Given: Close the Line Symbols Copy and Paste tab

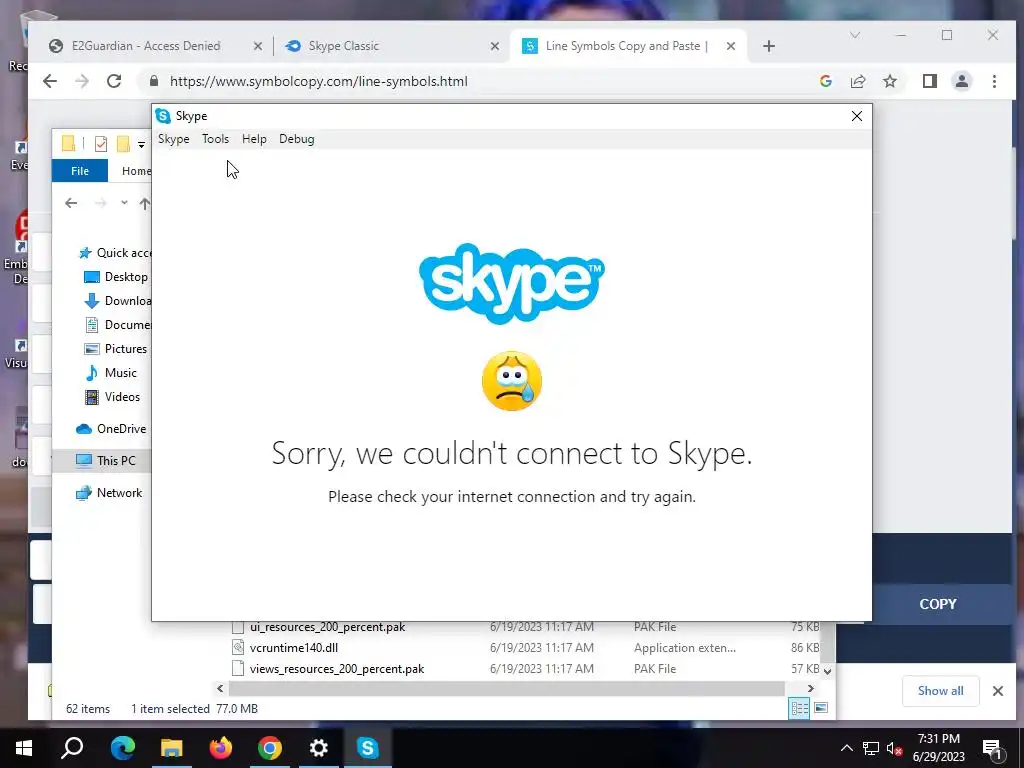Looking at the screenshot, I should 731,46.
